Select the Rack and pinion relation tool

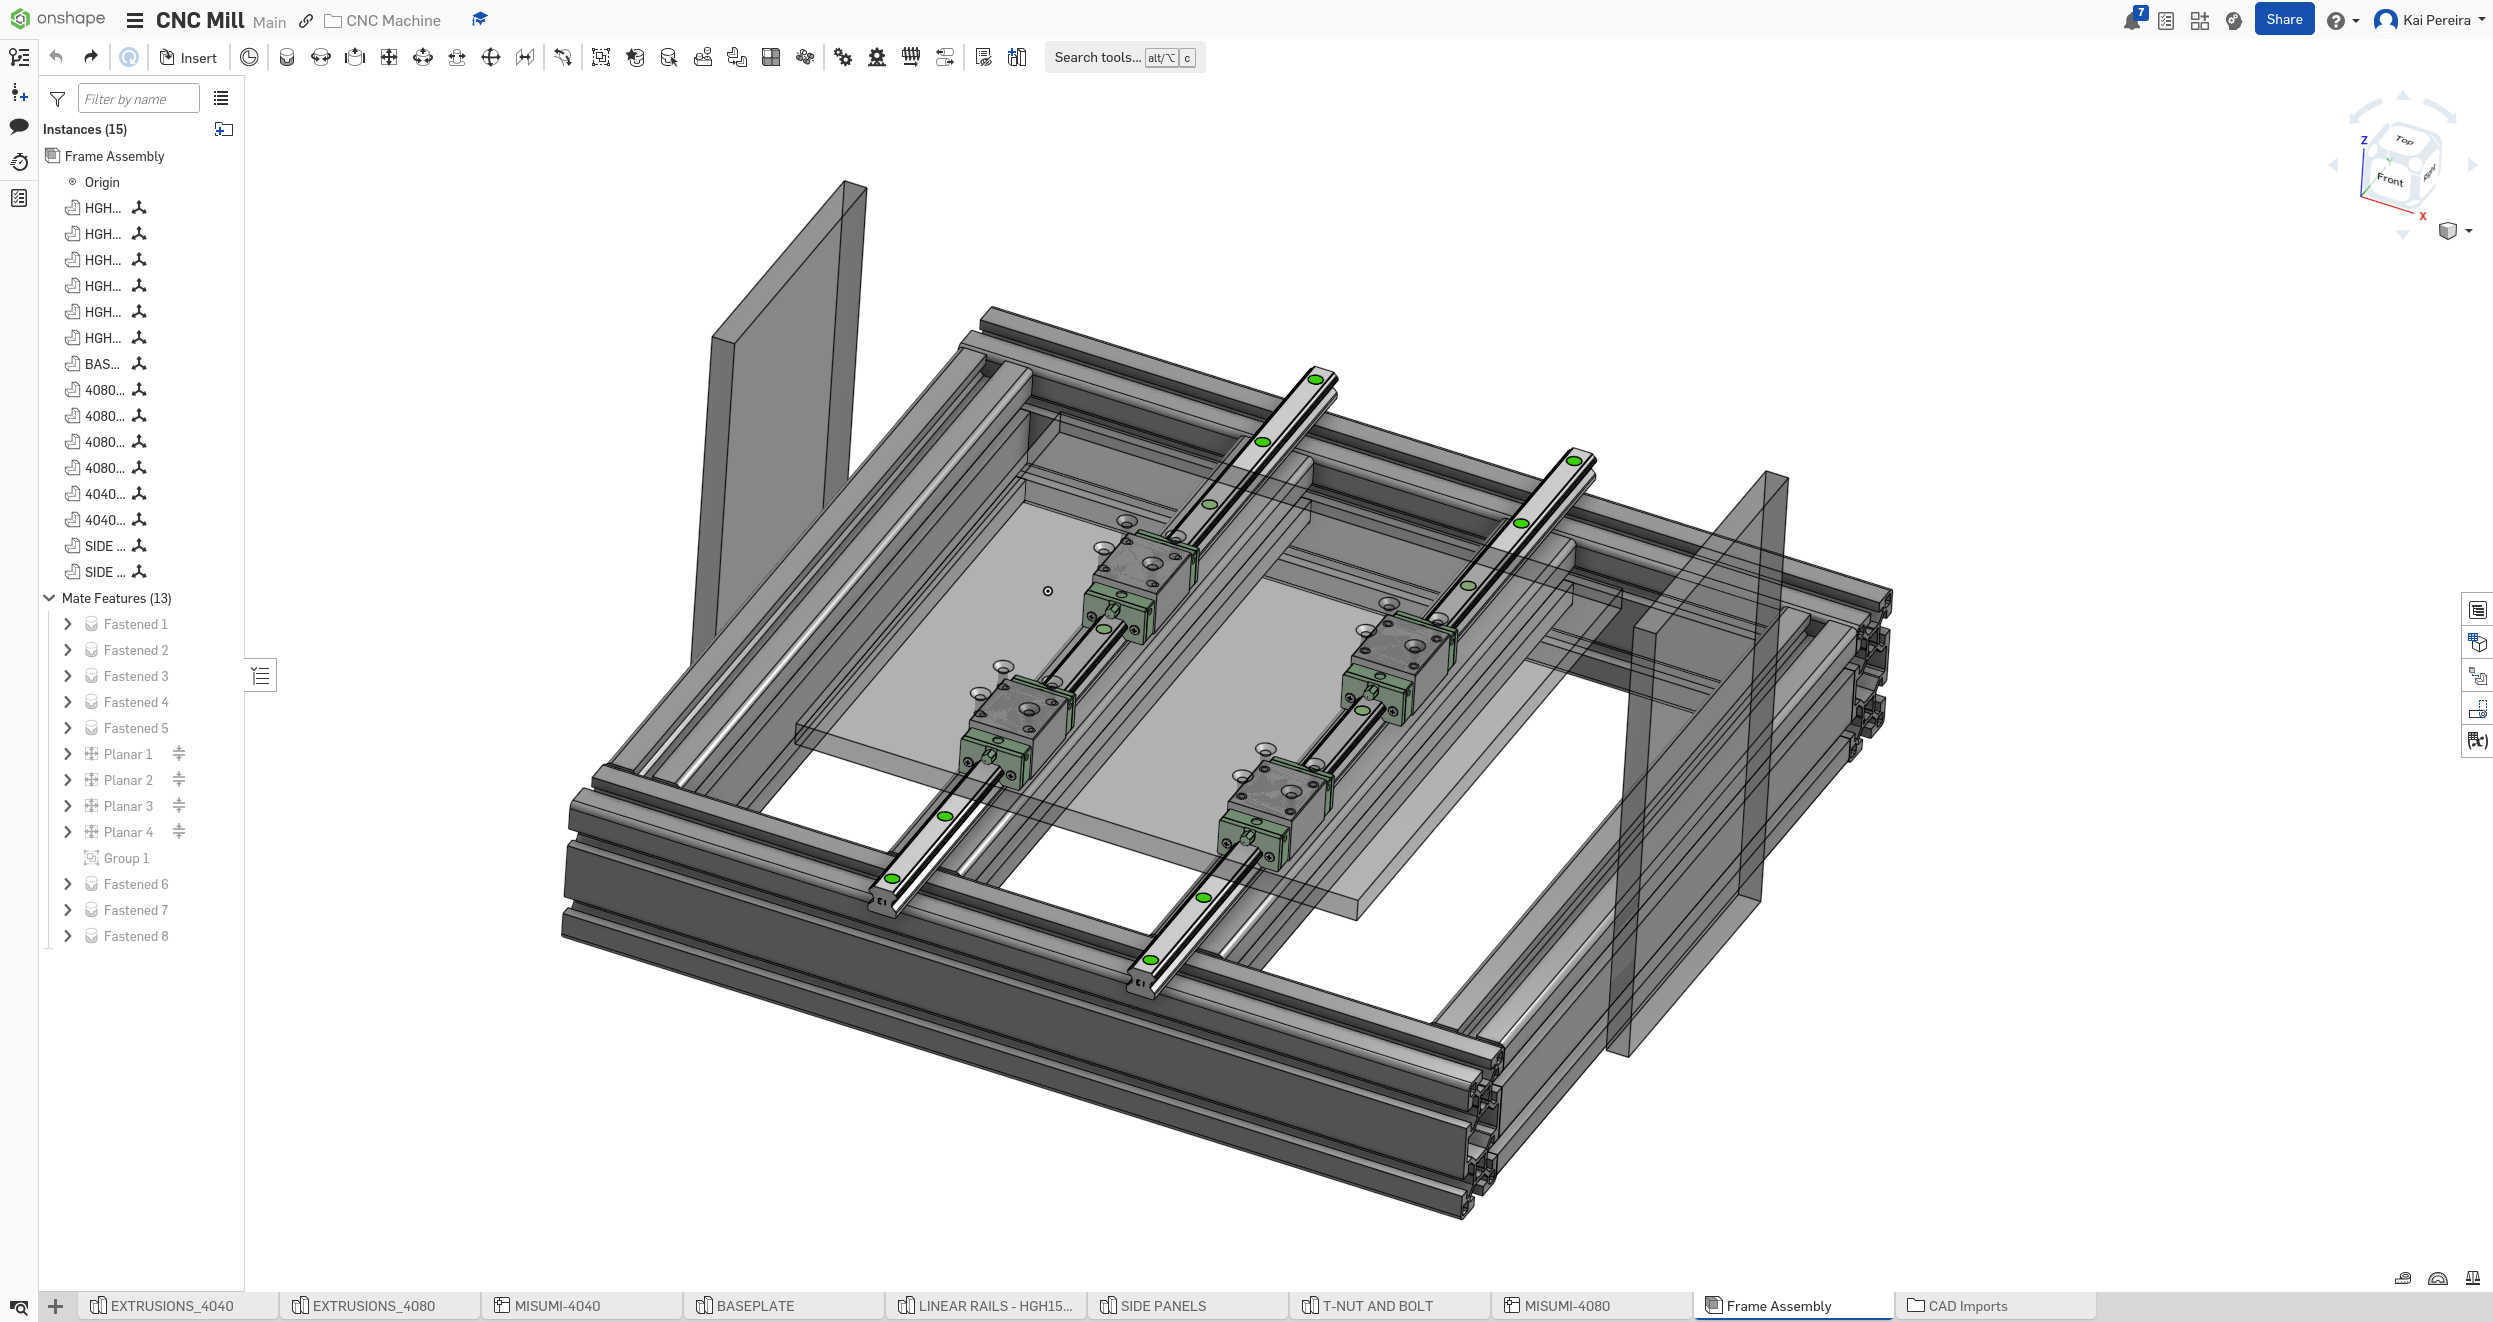click(x=877, y=57)
